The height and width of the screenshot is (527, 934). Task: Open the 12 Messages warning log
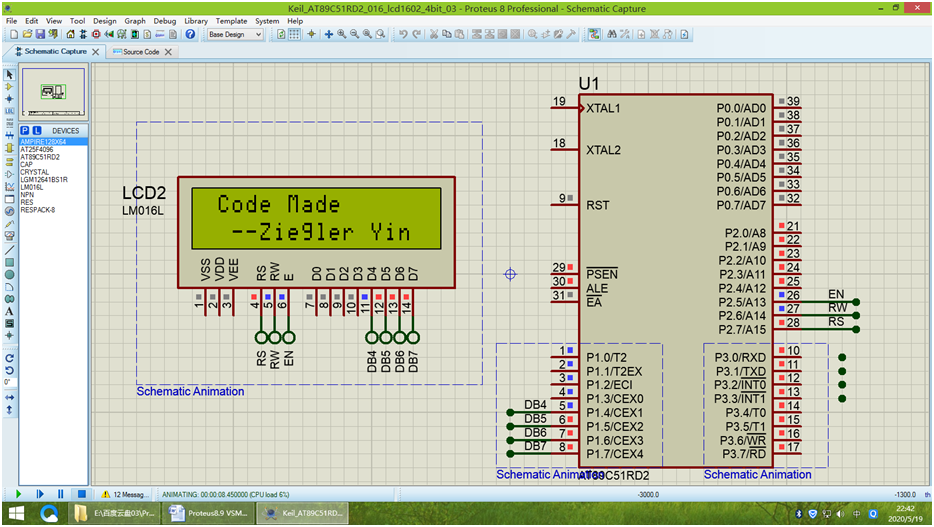[x=124, y=494]
